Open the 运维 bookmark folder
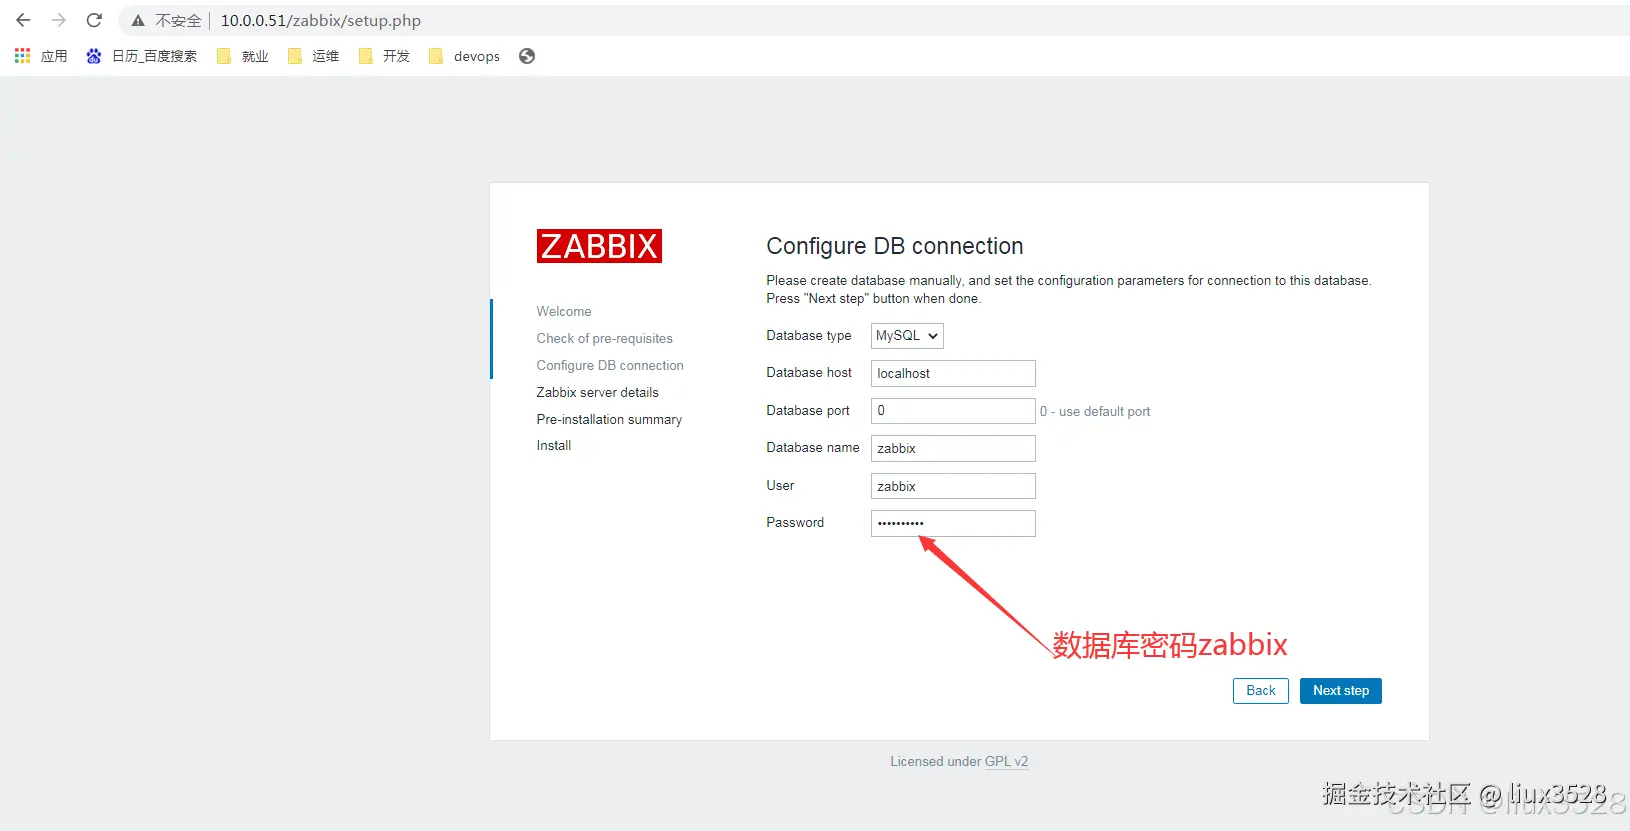The width and height of the screenshot is (1630, 831). (313, 56)
